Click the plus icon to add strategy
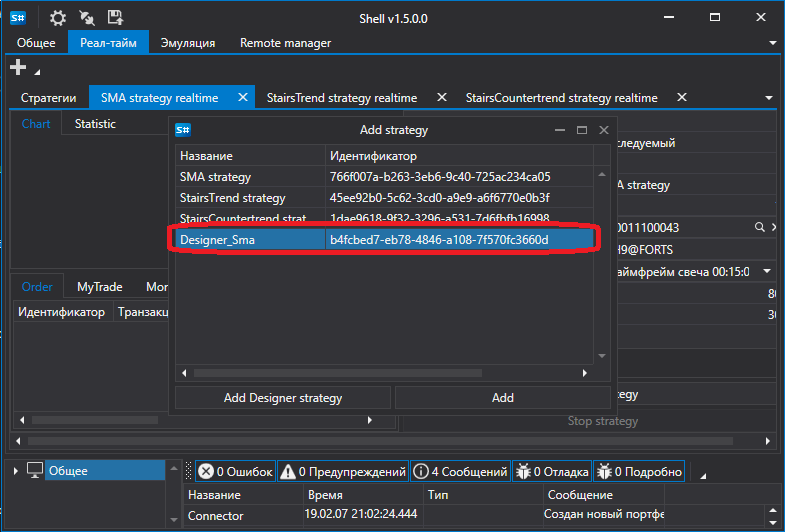 coord(18,67)
